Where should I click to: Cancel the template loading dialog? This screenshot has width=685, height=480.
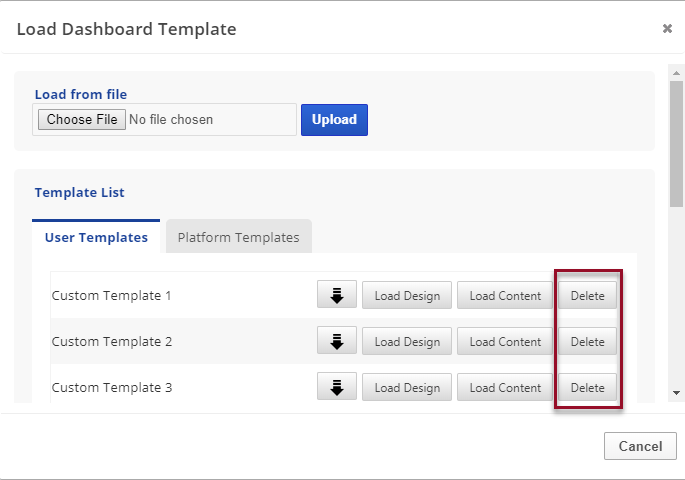click(640, 446)
